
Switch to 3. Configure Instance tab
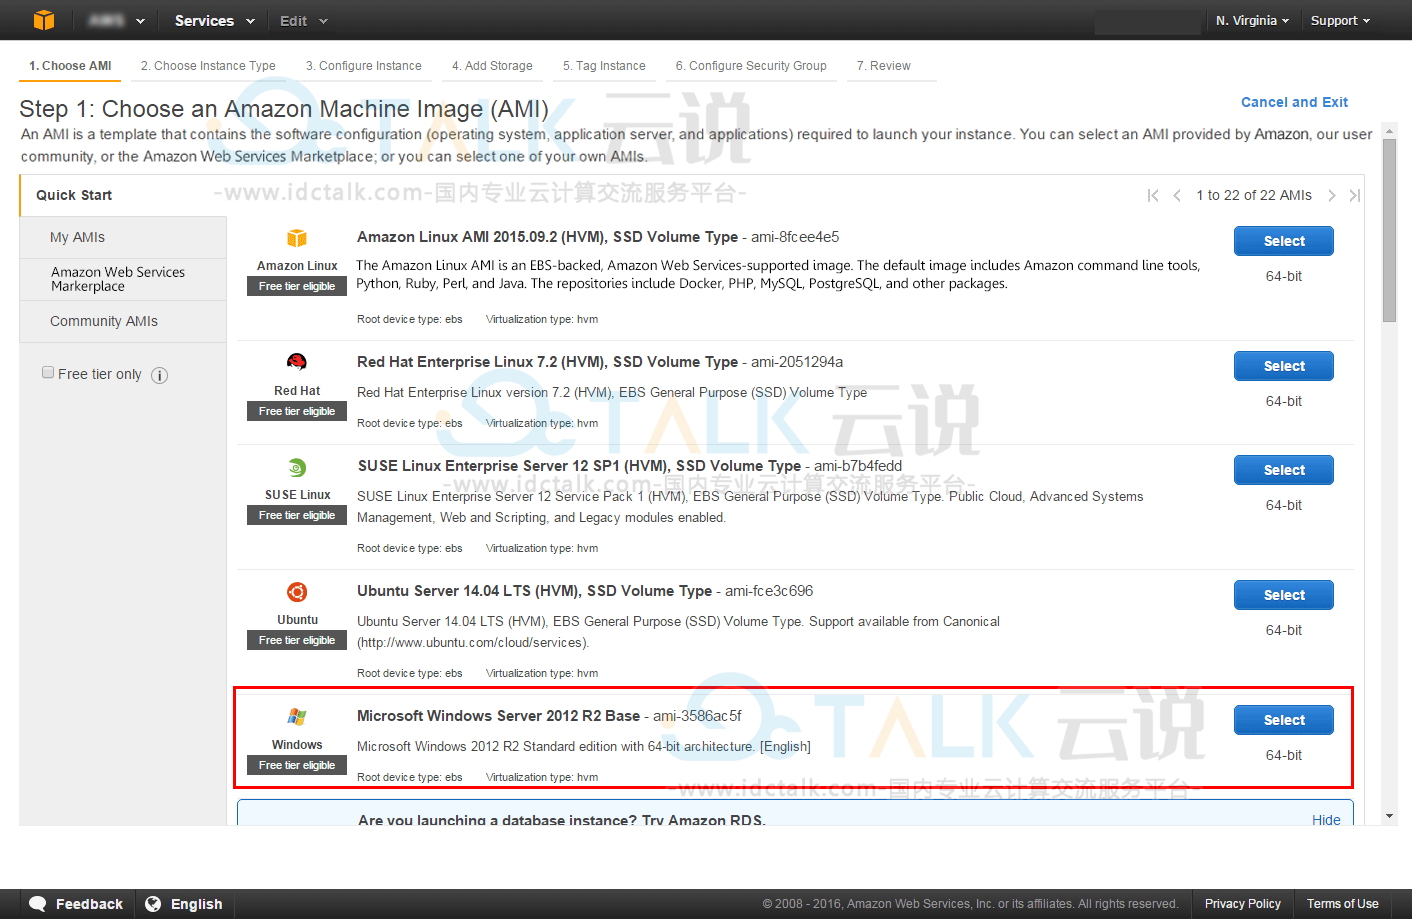click(x=364, y=66)
